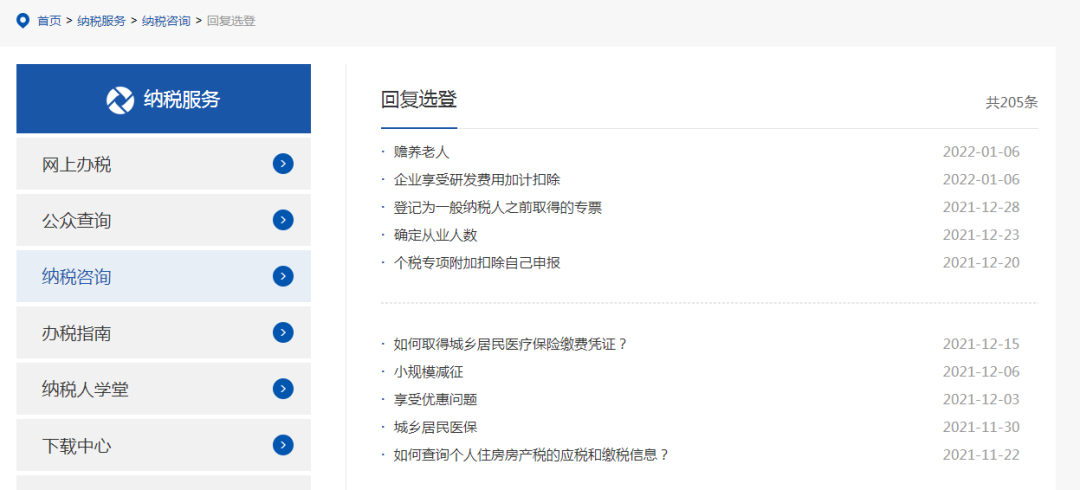This screenshot has width=1080, height=490.
Task: Open 纳税服务 breadcrumb link
Action: tap(101, 21)
